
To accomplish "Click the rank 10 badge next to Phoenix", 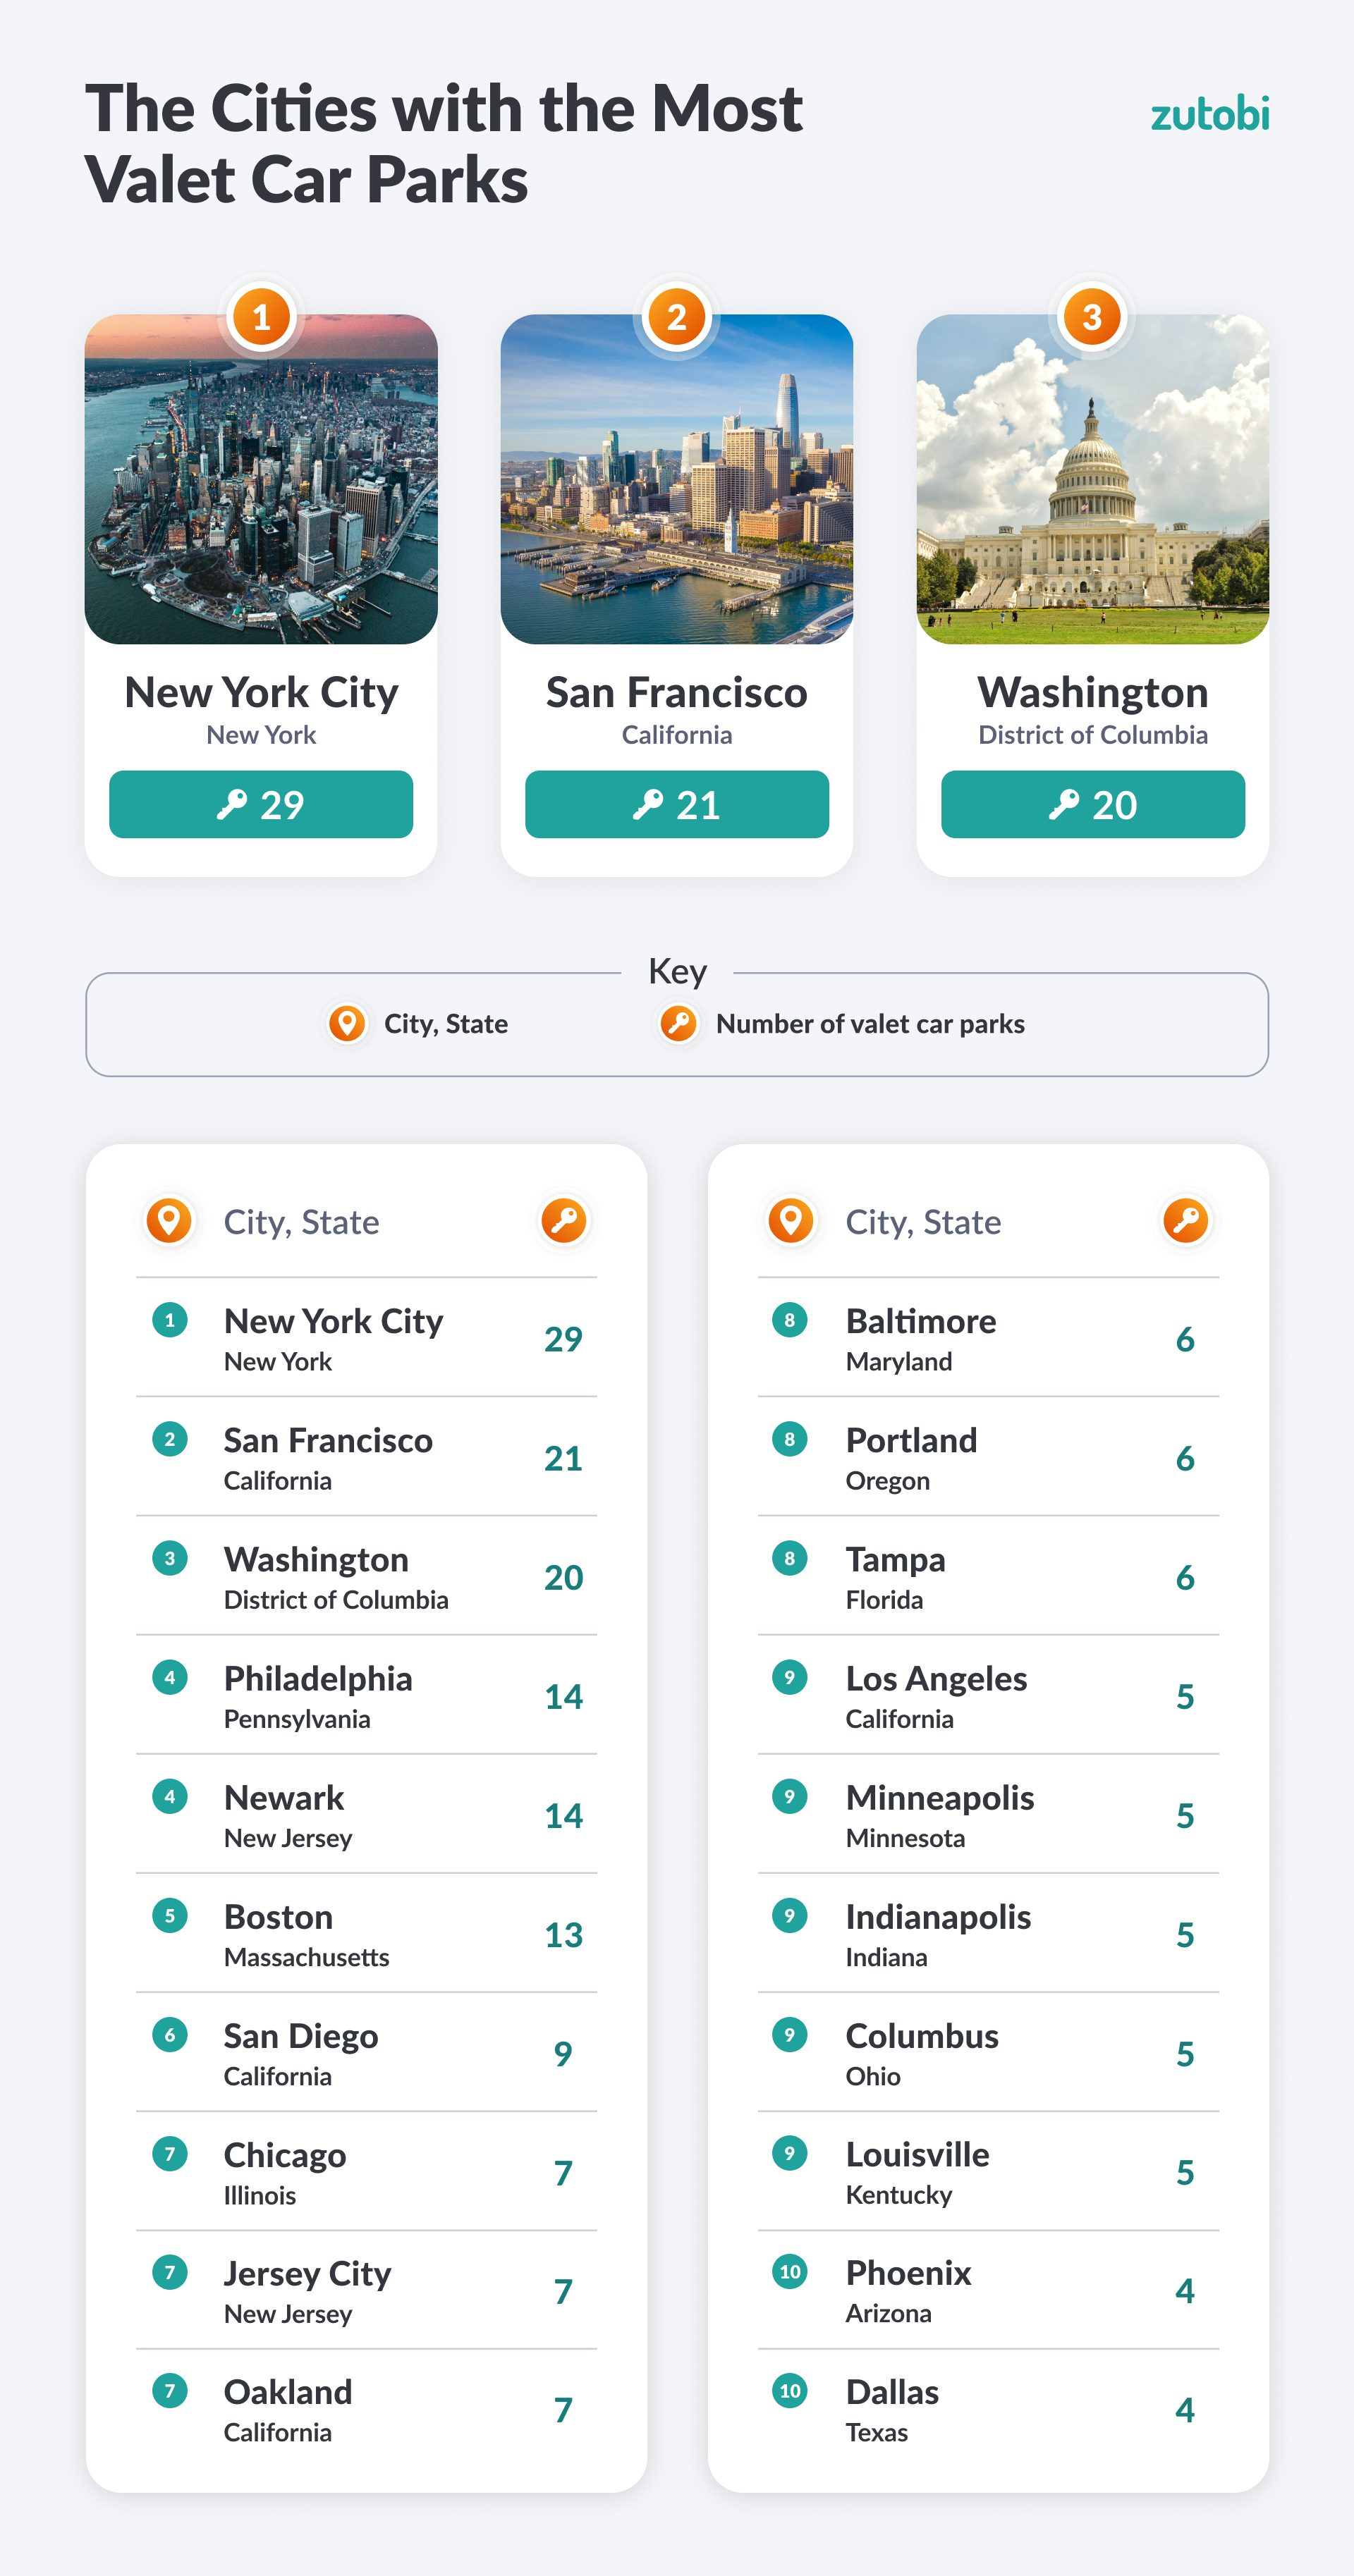I will tap(790, 2271).
